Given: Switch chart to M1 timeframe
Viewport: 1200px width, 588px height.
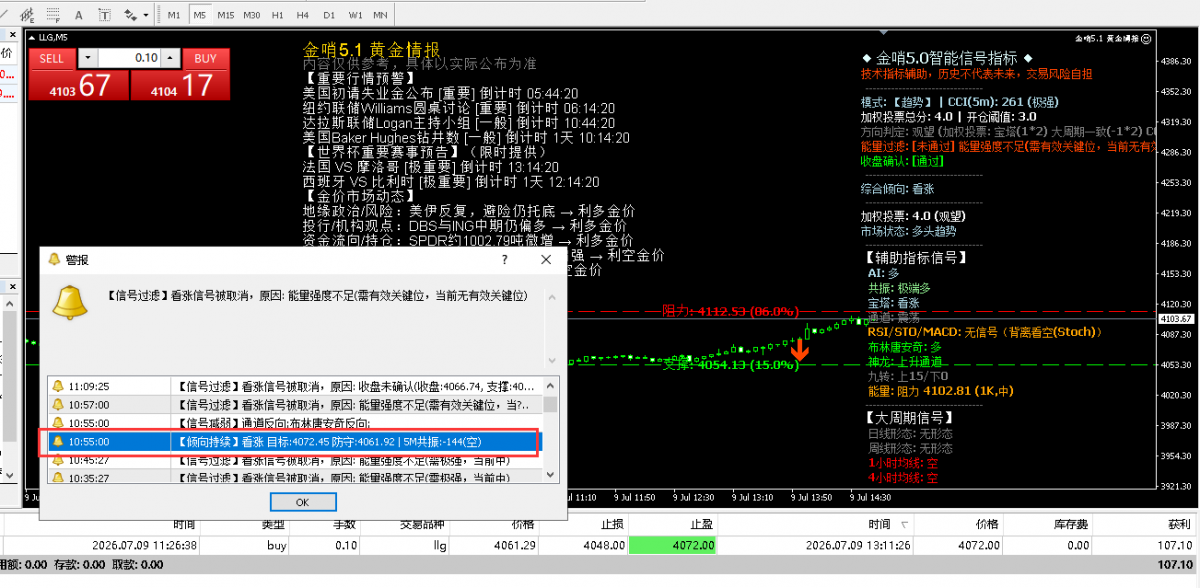Looking at the screenshot, I should [x=174, y=15].
